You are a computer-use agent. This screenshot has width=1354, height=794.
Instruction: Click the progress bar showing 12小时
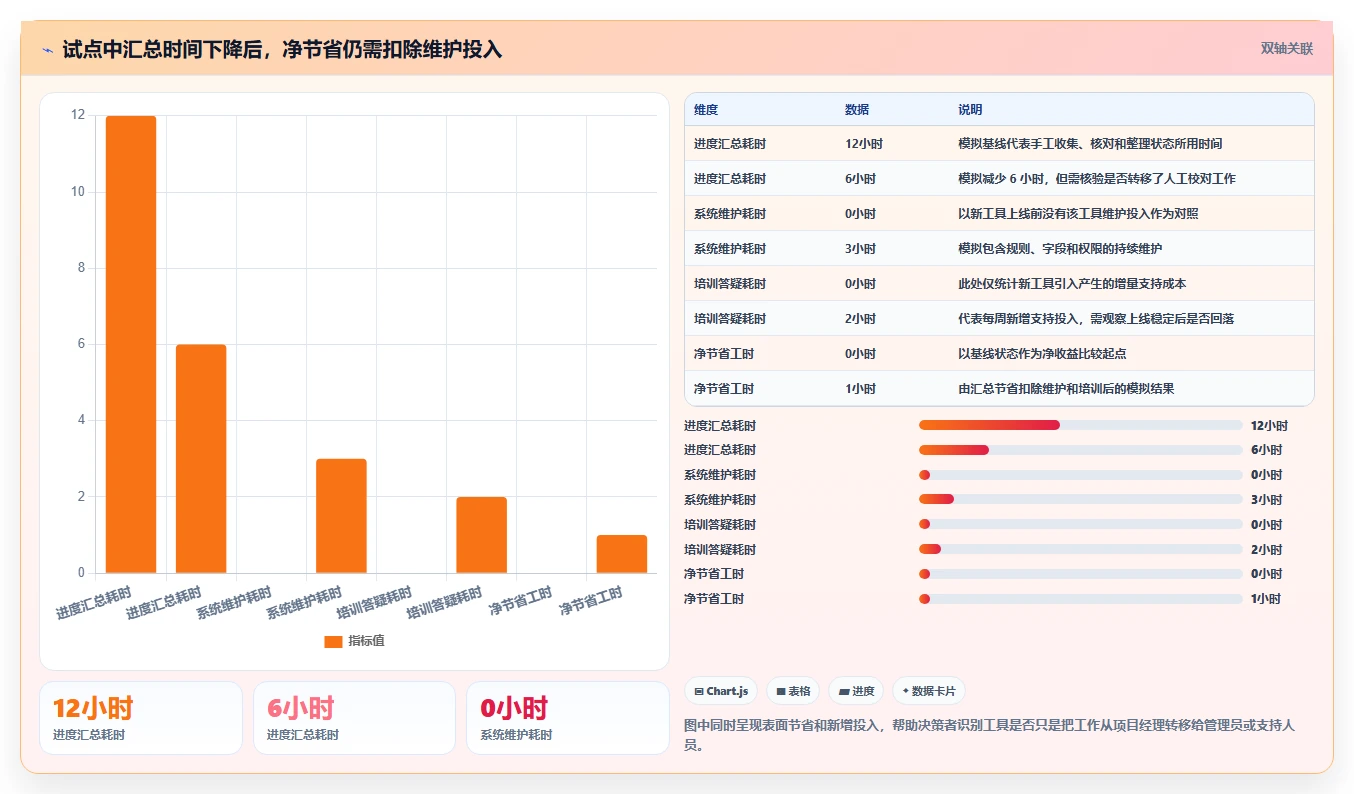tap(1081, 425)
